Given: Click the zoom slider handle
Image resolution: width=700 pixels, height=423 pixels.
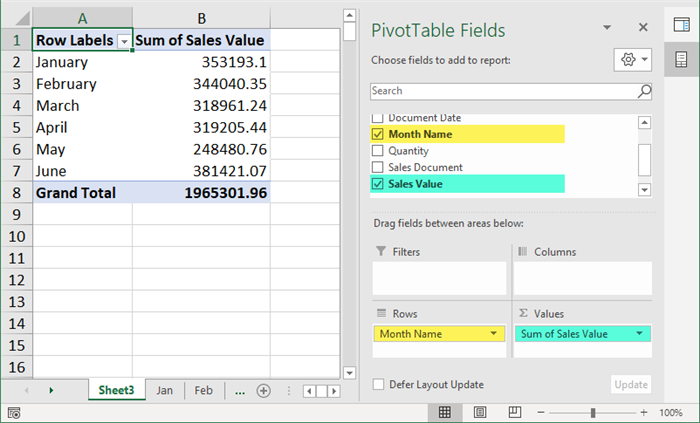Looking at the screenshot, I should click(593, 412).
